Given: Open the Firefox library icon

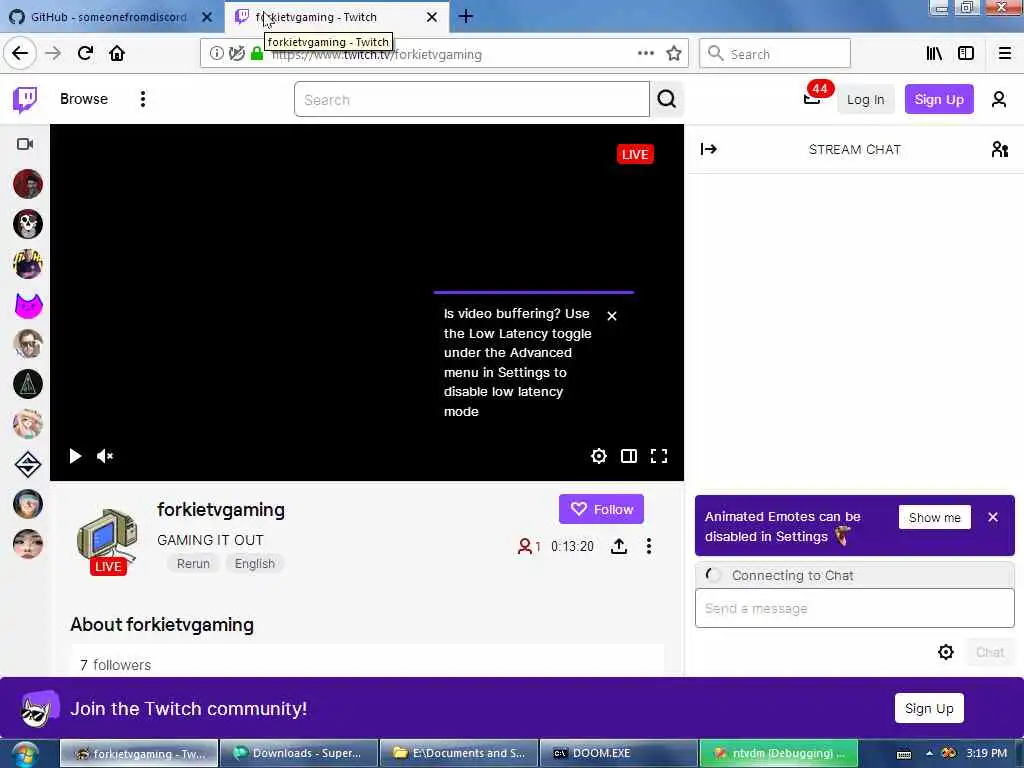Looking at the screenshot, I should click(x=934, y=54).
